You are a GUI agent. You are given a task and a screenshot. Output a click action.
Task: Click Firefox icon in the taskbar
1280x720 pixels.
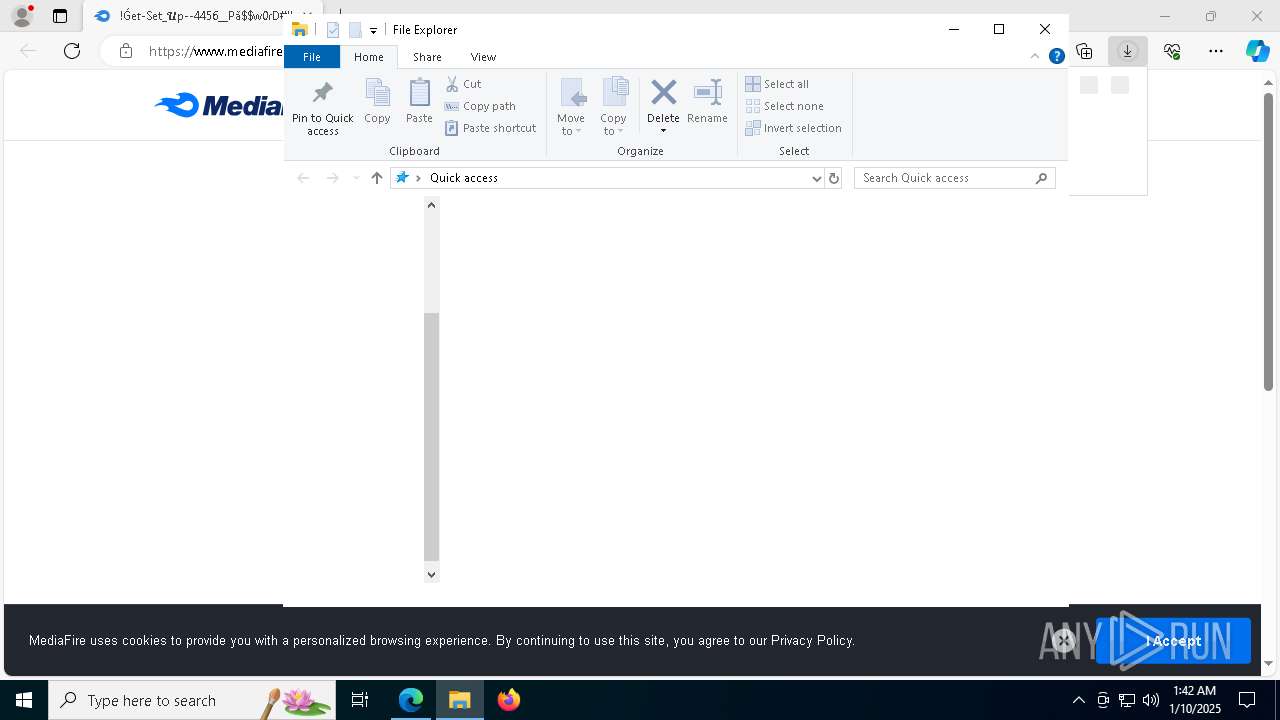coord(509,700)
